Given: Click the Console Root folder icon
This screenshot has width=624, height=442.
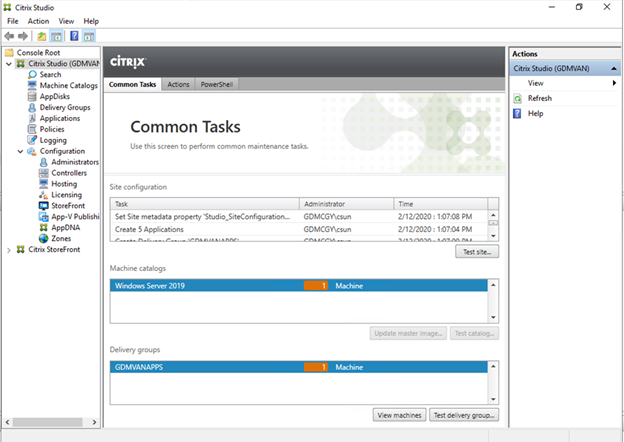Looking at the screenshot, I should coord(9,53).
